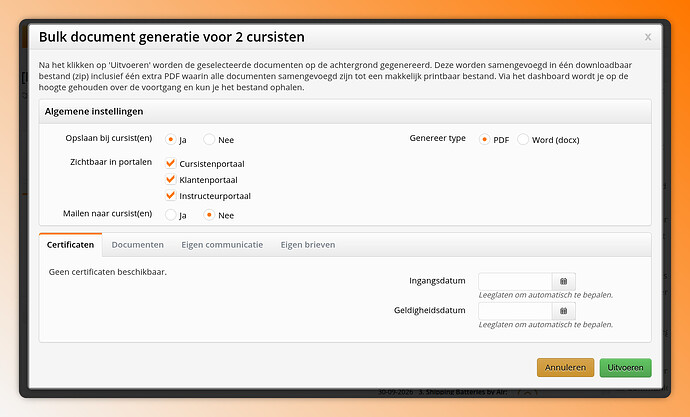Click the green Uitvoeren button

[x=625, y=367]
